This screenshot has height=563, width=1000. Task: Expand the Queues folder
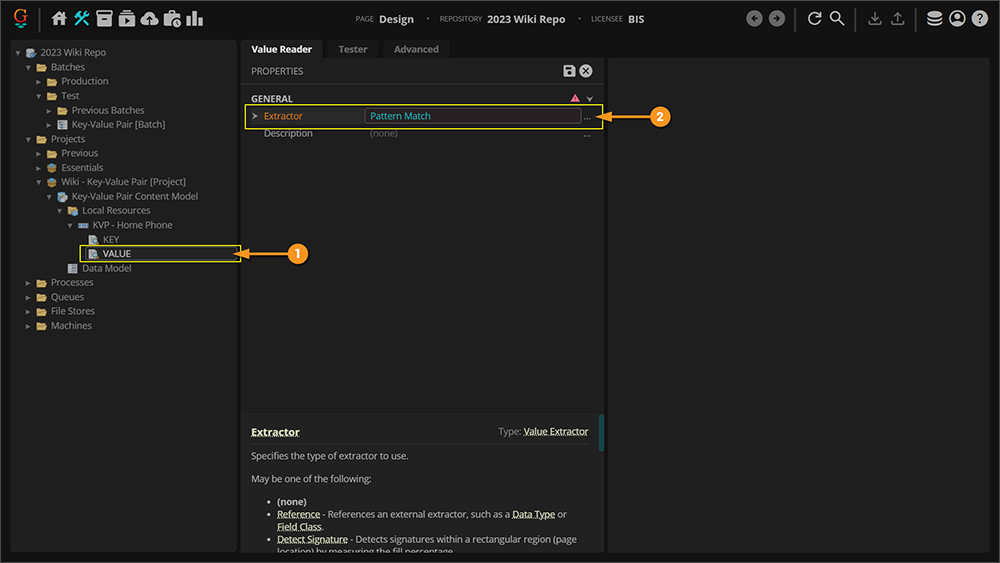(28, 297)
